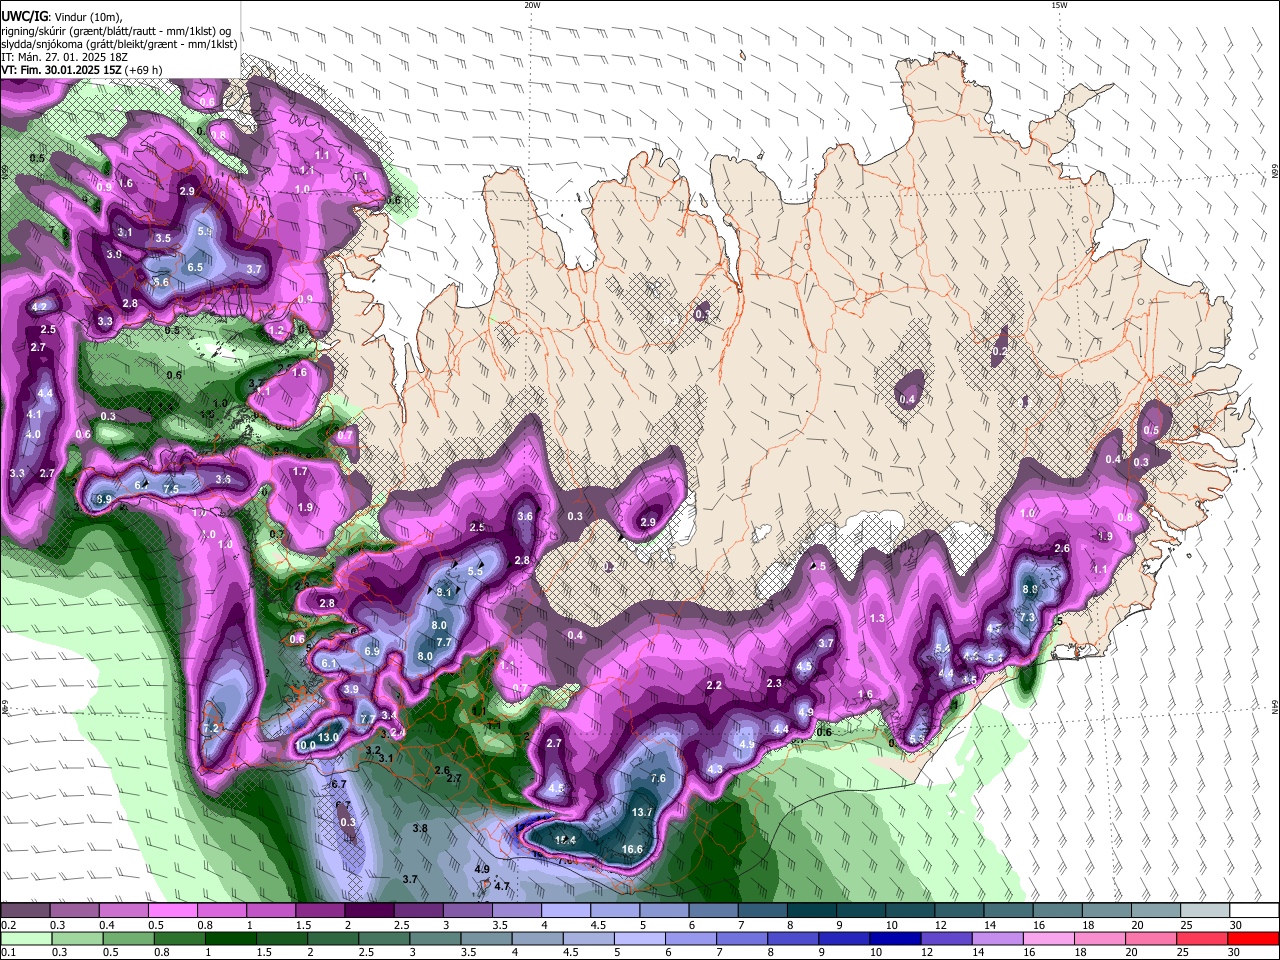
Task: Click the 4.1 value near the western edge
Action: [34, 414]
